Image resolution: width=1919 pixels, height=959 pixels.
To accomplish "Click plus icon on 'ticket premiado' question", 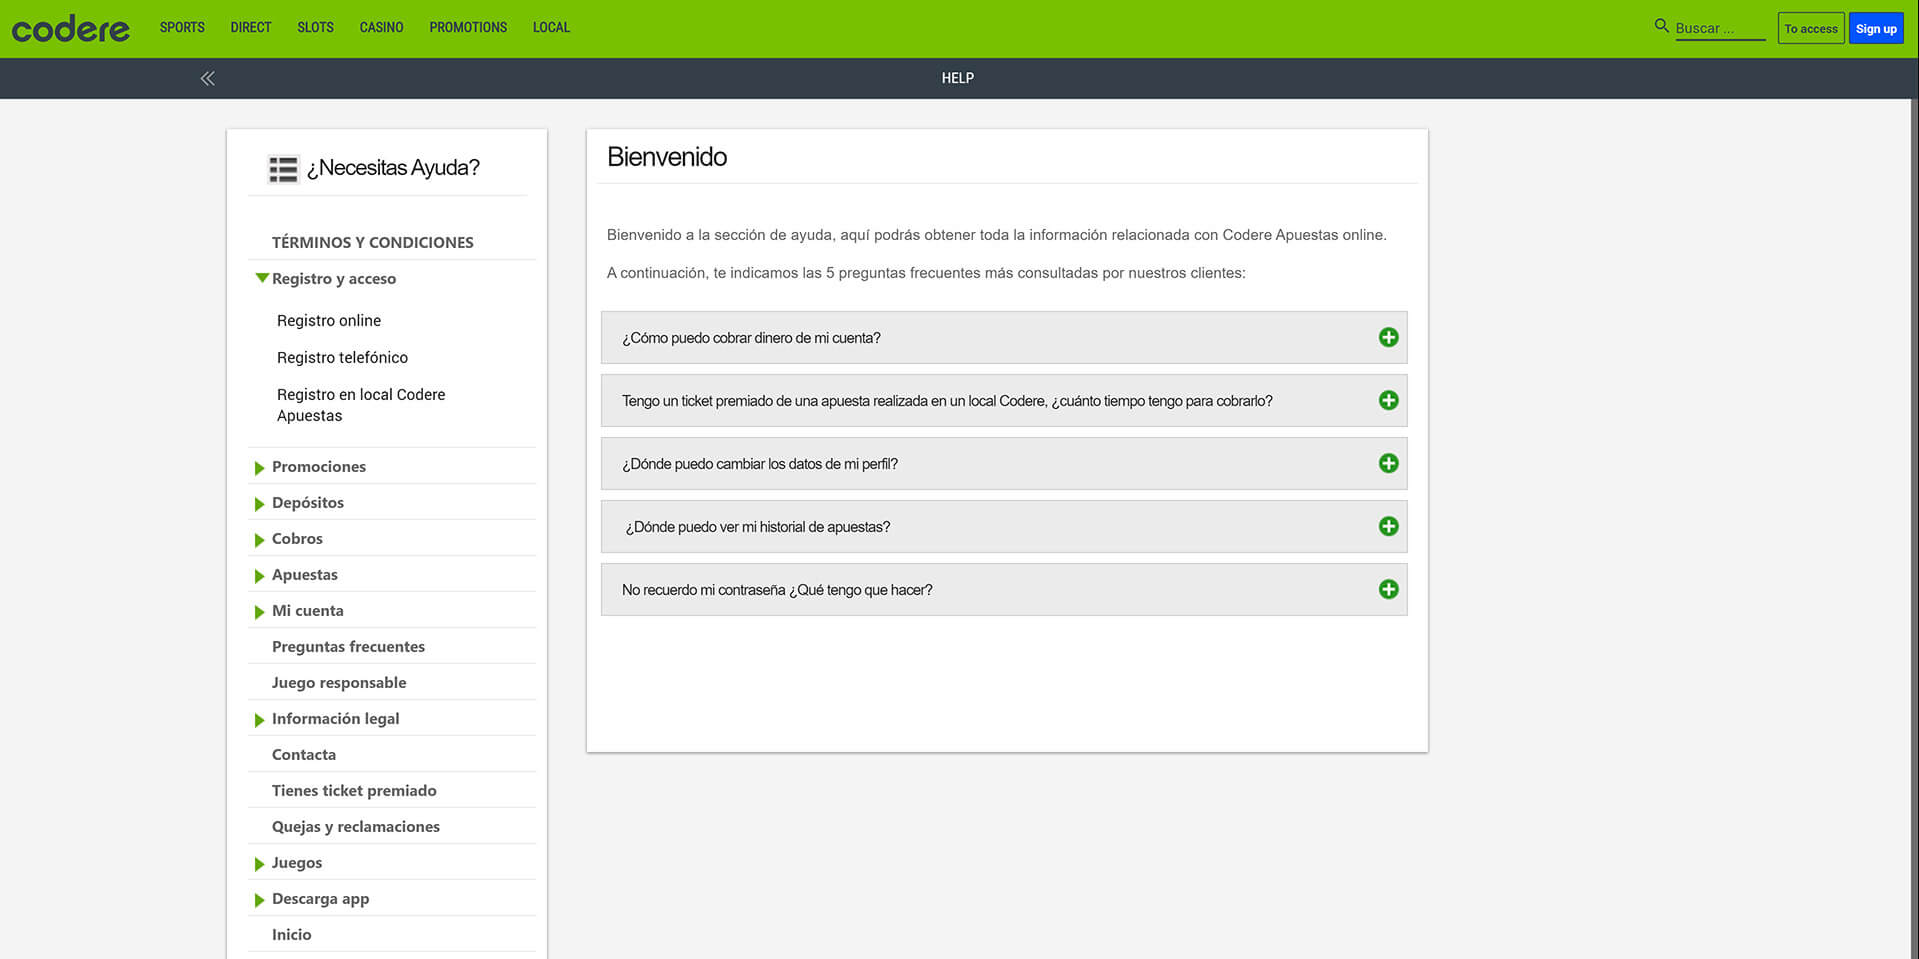I will [x=1388, y=400].
